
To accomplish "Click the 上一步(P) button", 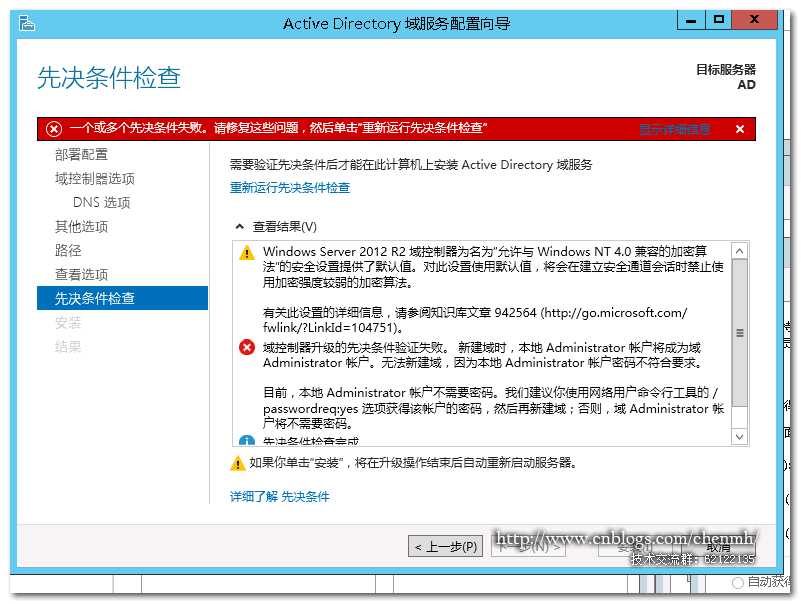I will click(445, 547).
